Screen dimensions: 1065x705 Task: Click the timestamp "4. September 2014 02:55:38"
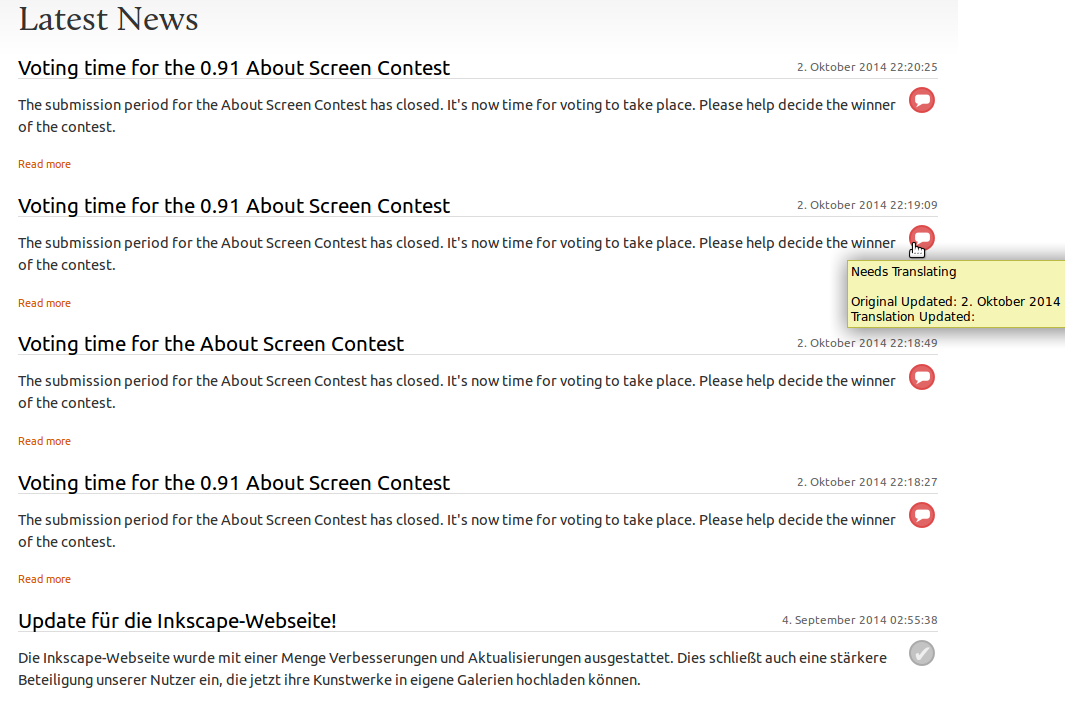859,620
